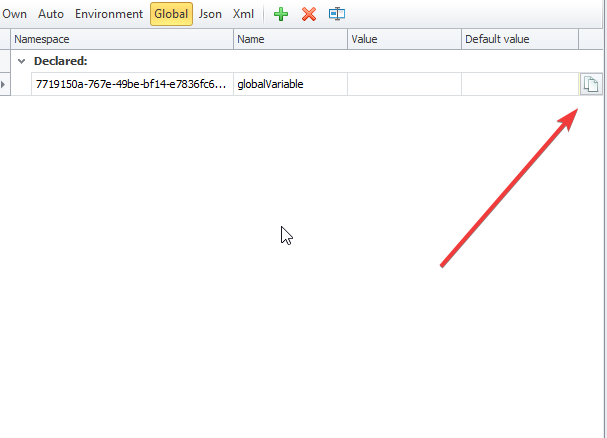607x438 pixels.
Task: Collapse the Declared group chevron
Action: click(x=21, y=61)
